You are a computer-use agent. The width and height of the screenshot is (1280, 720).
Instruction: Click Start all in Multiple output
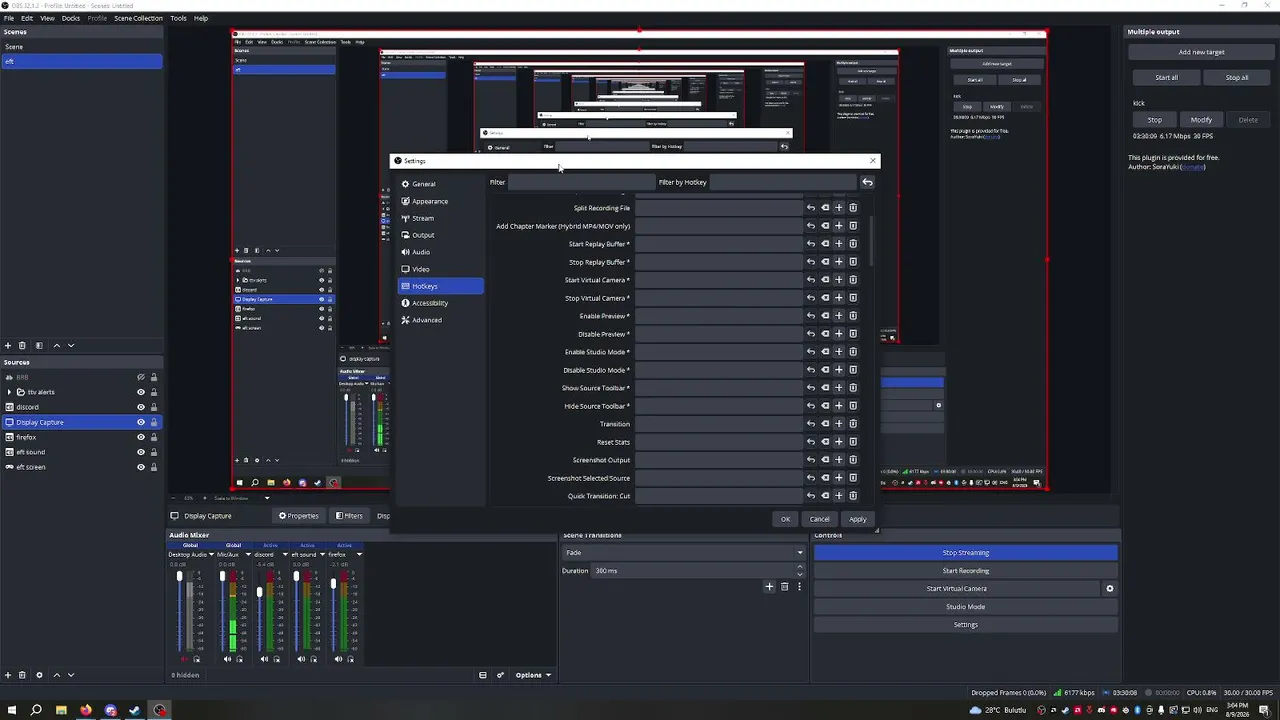point(1166,77)
